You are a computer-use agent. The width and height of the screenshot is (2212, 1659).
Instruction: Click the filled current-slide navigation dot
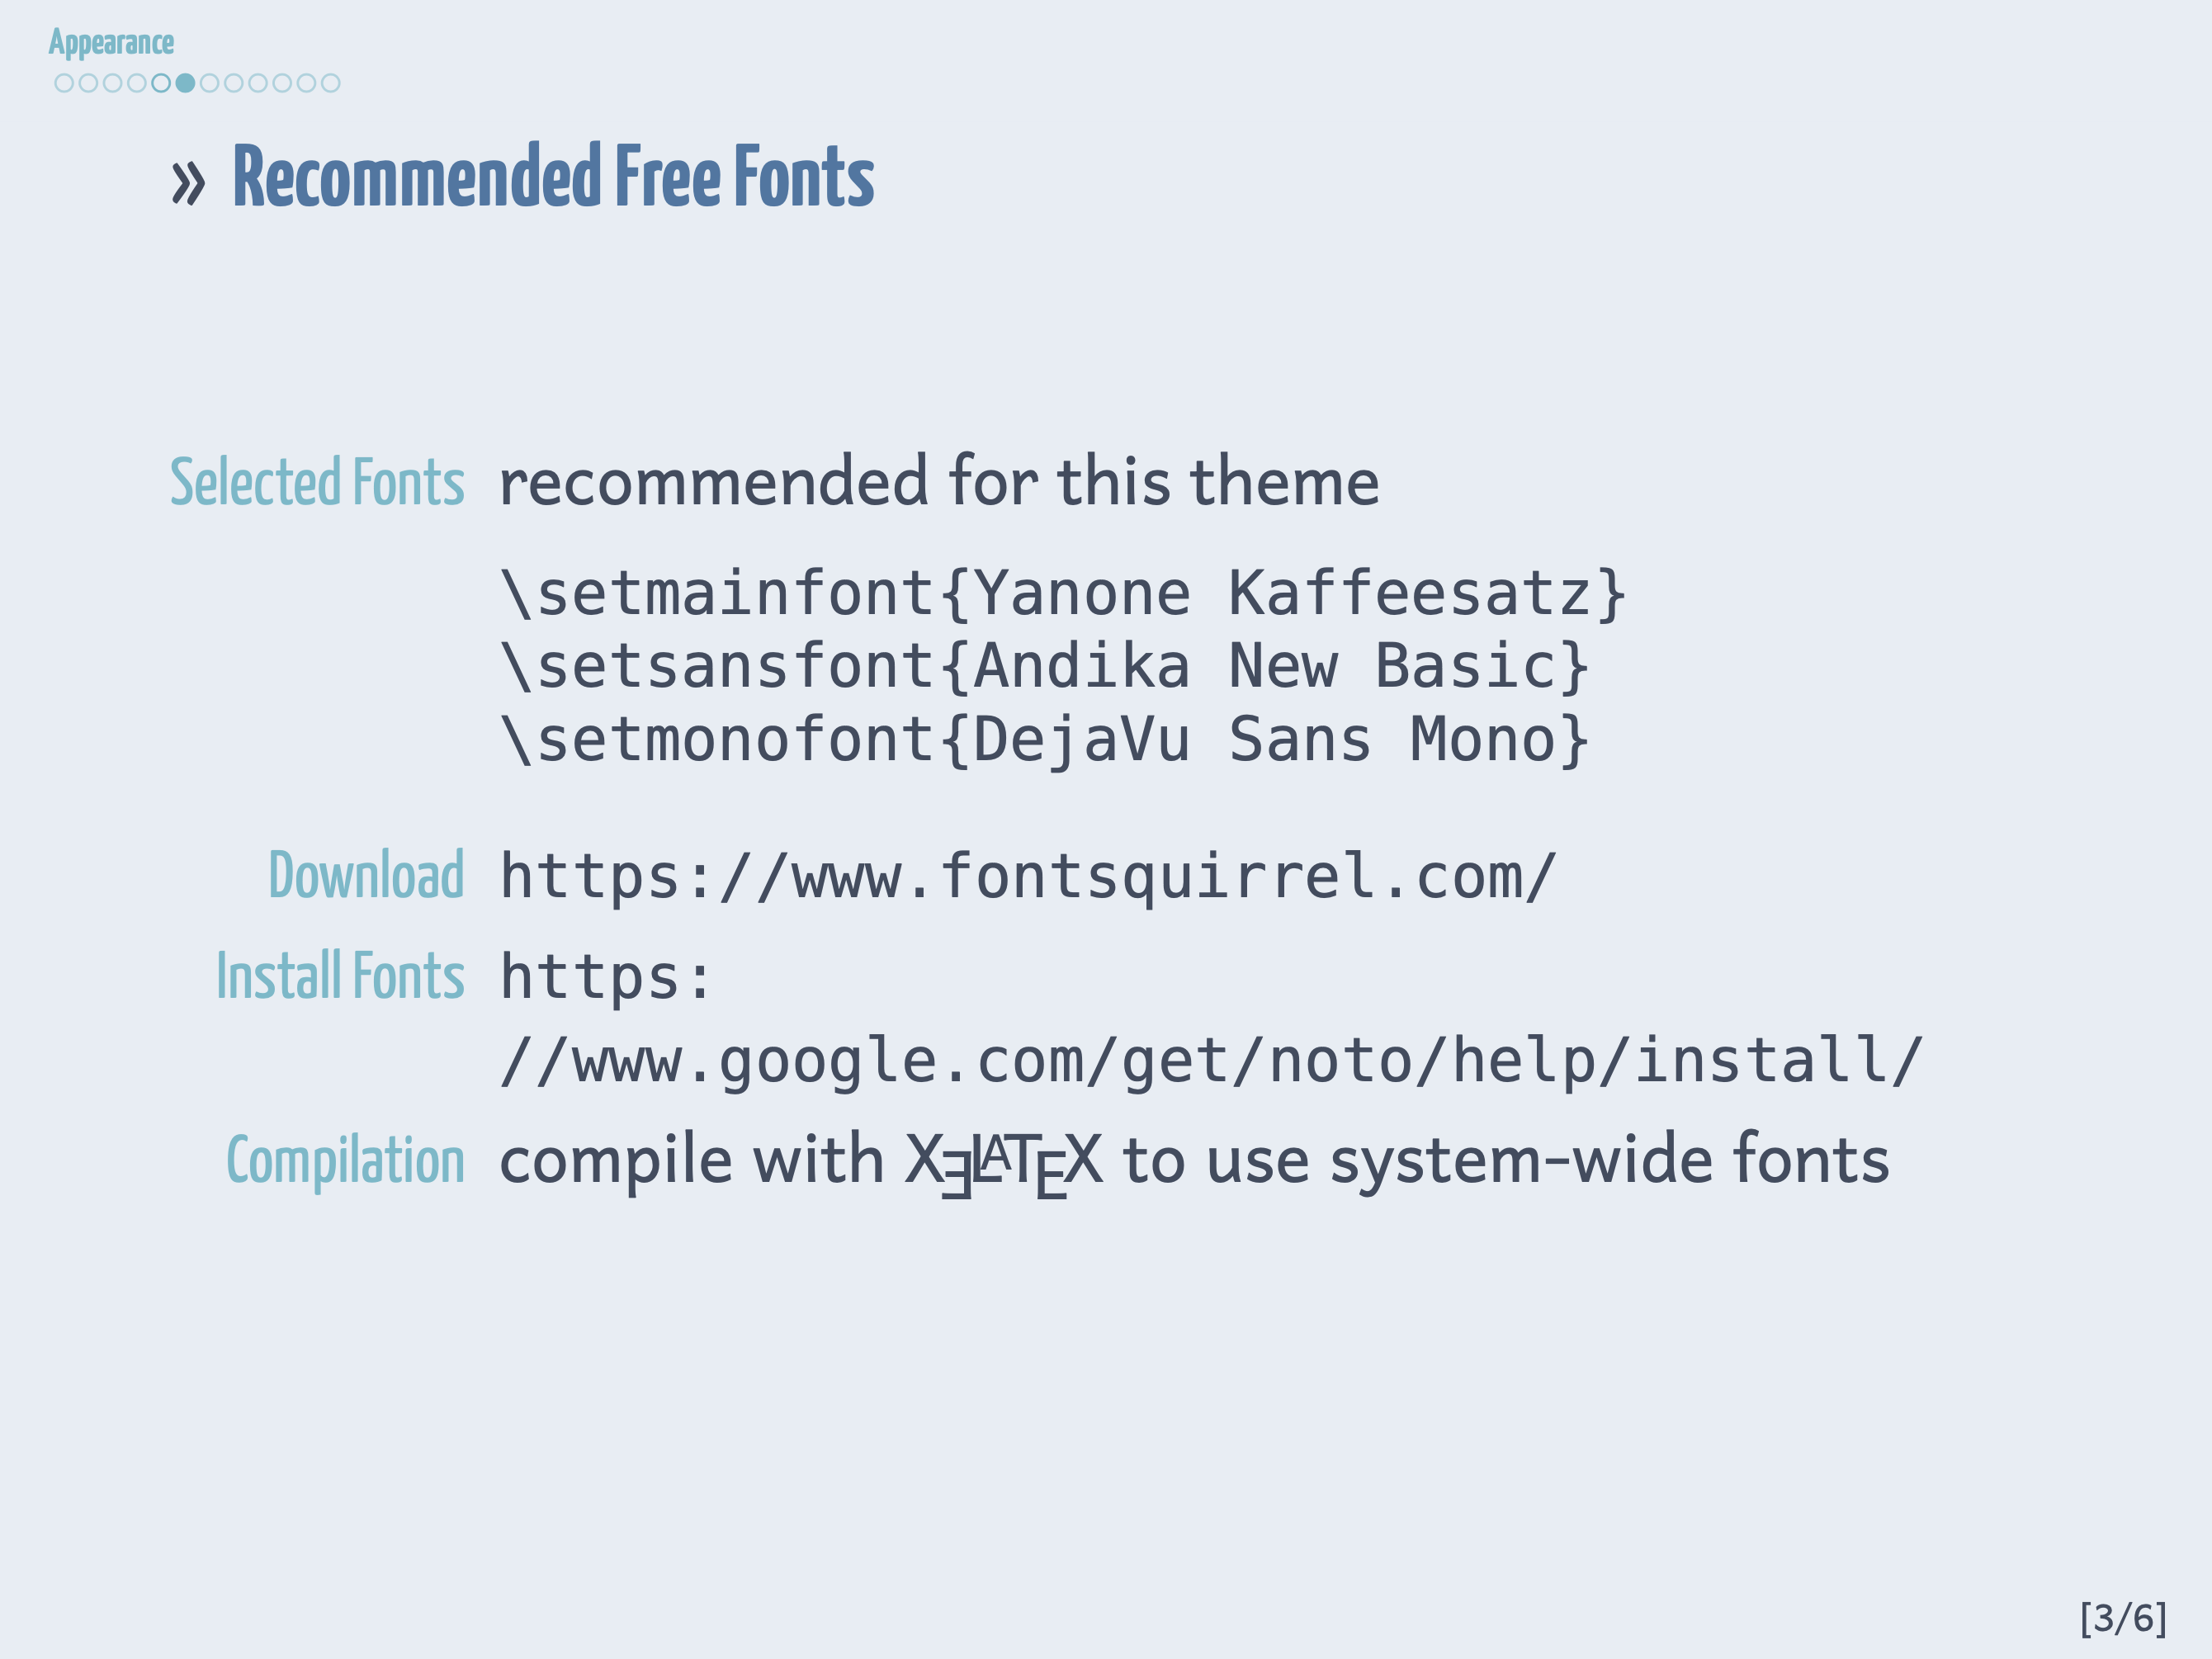pyautogui.click(x=185, y=83)
